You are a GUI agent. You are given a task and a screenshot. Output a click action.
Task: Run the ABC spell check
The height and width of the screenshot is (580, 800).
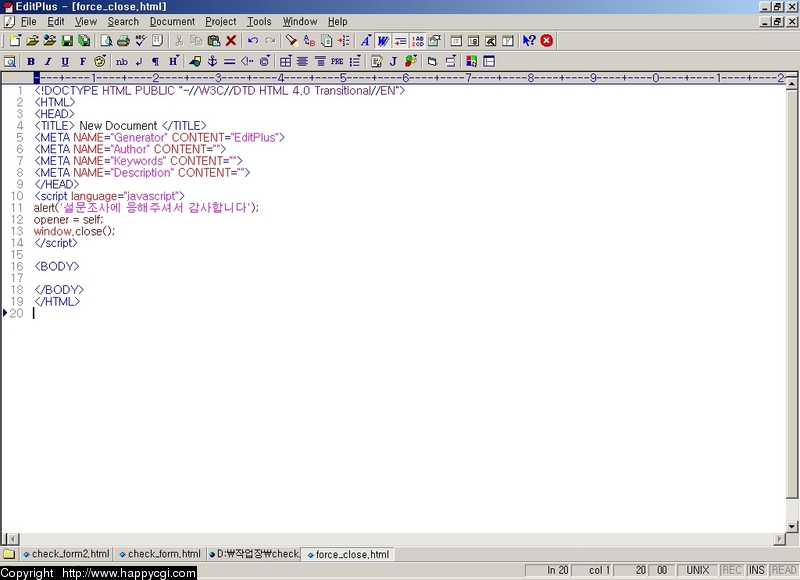pyautogui.click(x=141, y=41)
